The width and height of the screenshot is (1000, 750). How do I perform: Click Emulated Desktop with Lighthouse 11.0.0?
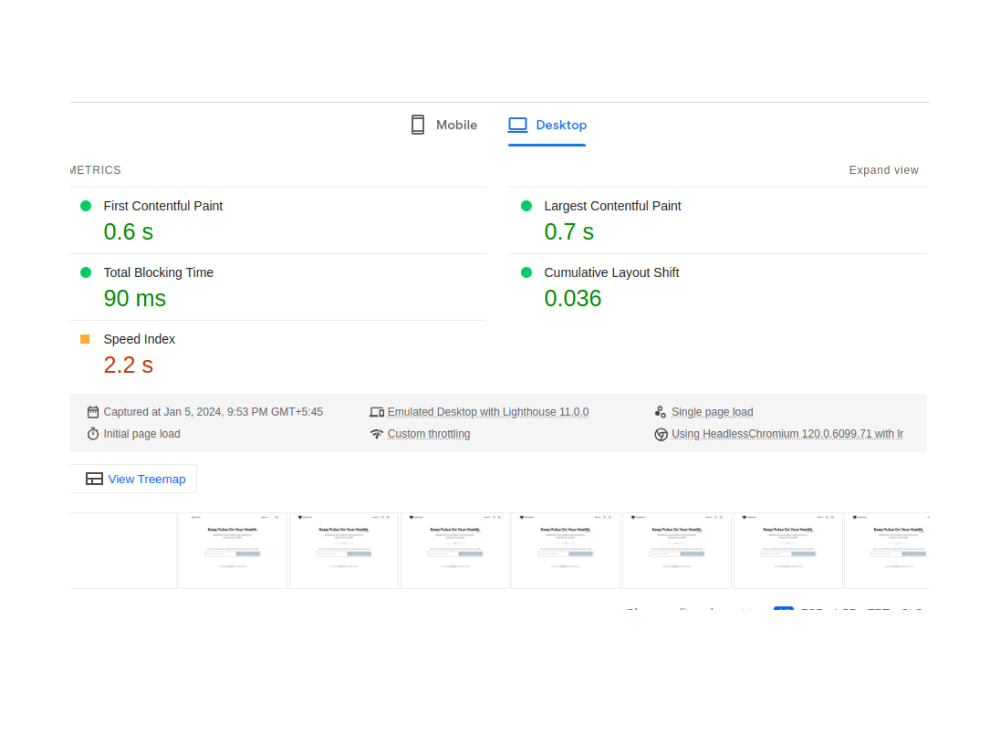tap(488, 412)
